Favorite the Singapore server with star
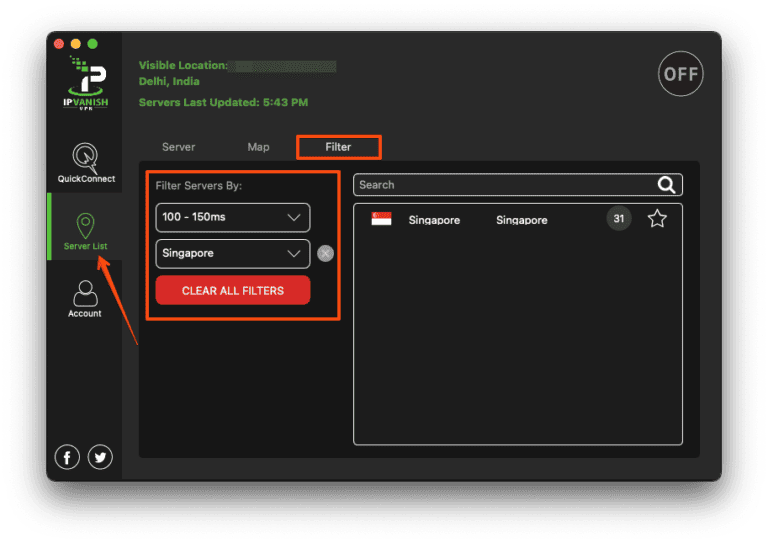 (x=657, y=219)
